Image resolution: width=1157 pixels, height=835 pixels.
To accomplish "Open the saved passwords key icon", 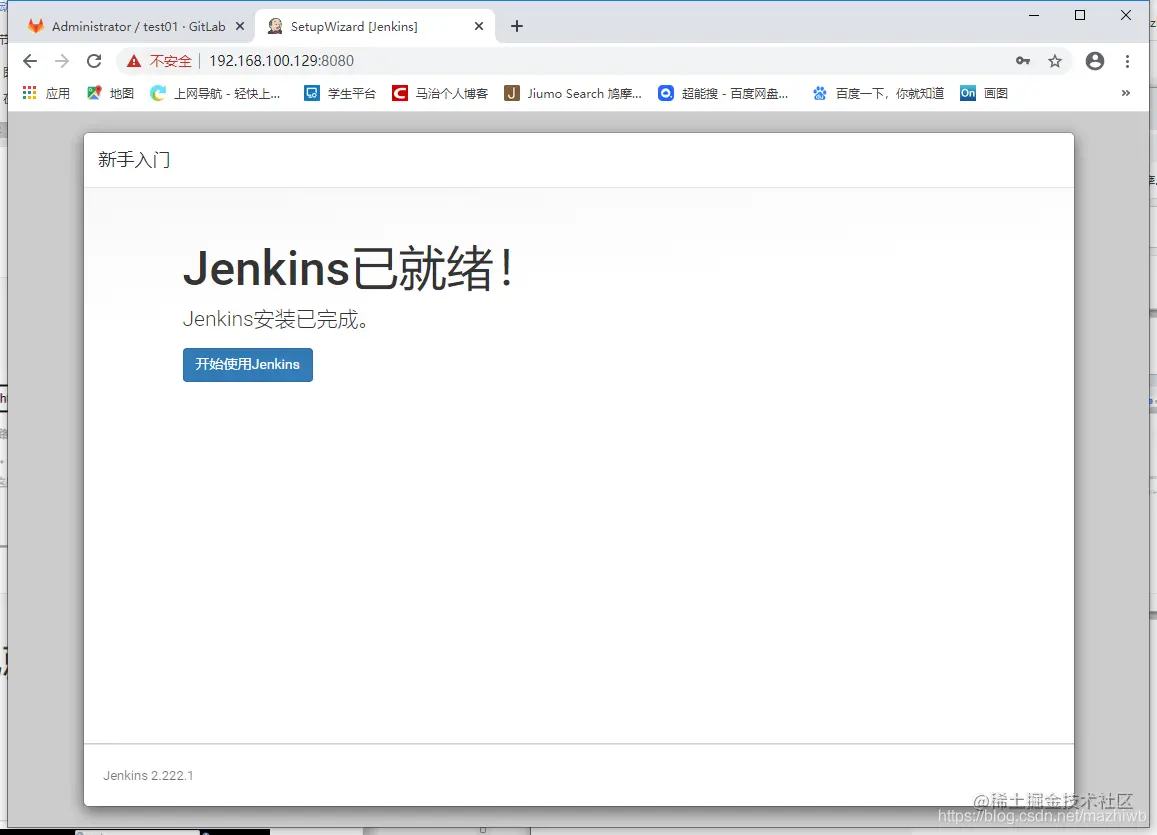I will coord(1023,61).
